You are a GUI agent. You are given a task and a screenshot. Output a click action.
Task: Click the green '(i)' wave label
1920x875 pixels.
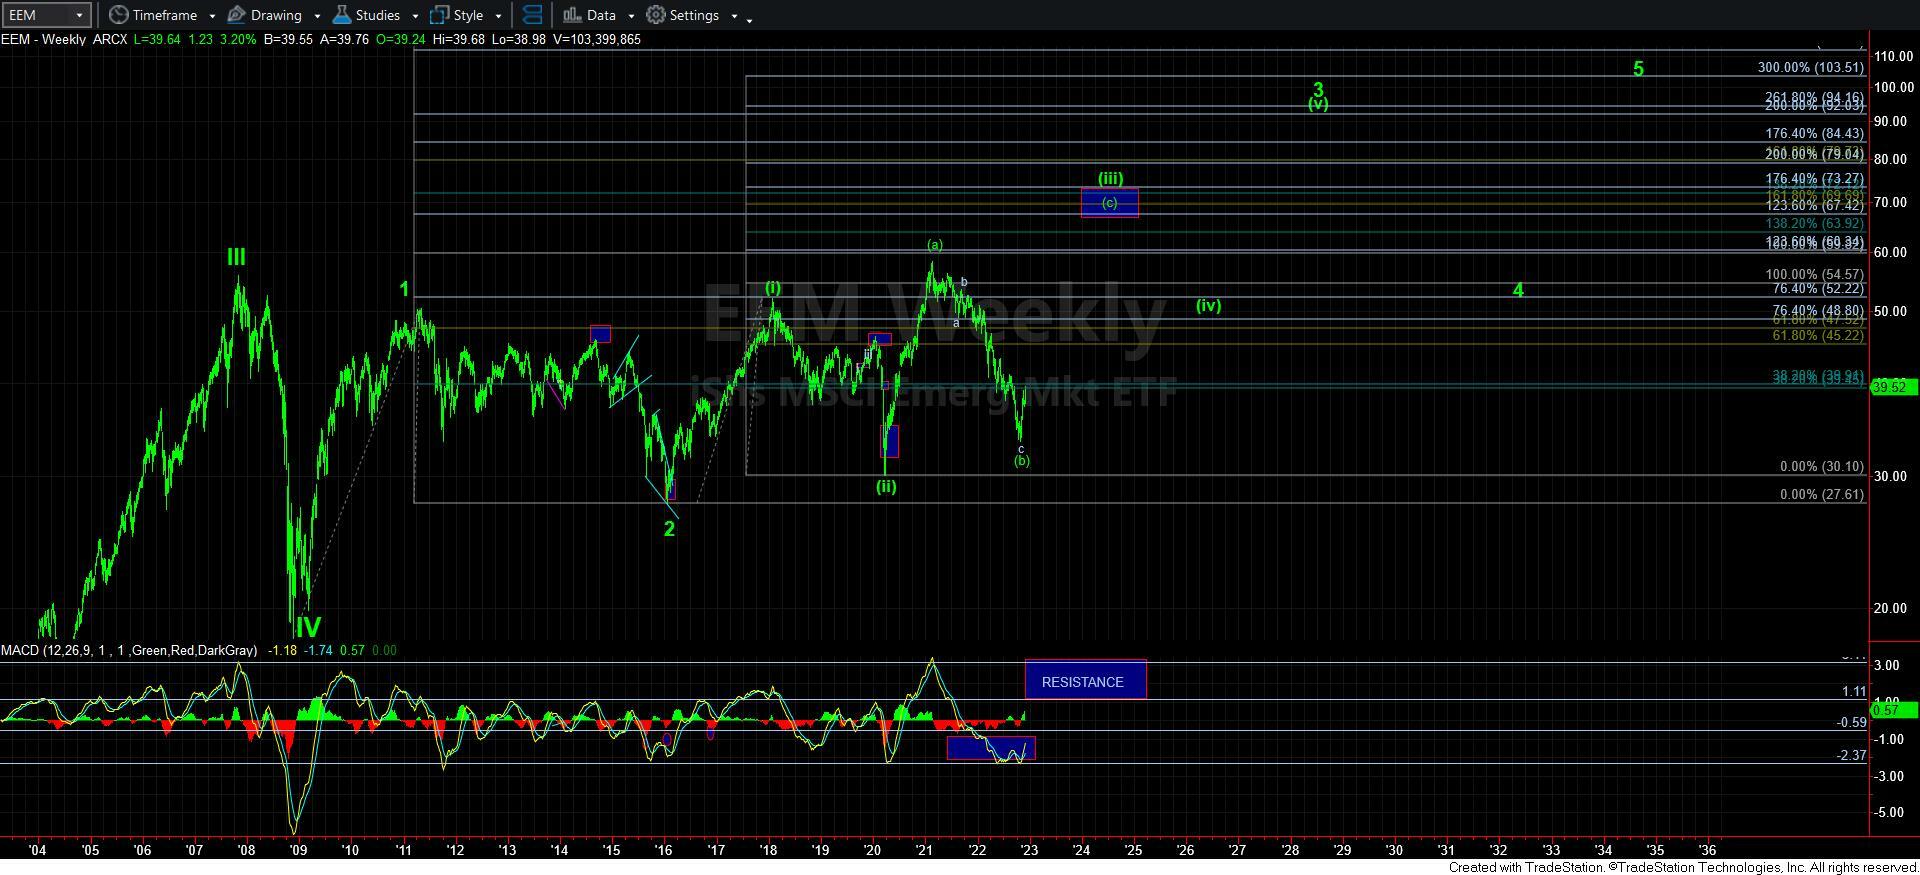(x=773, y=288)
